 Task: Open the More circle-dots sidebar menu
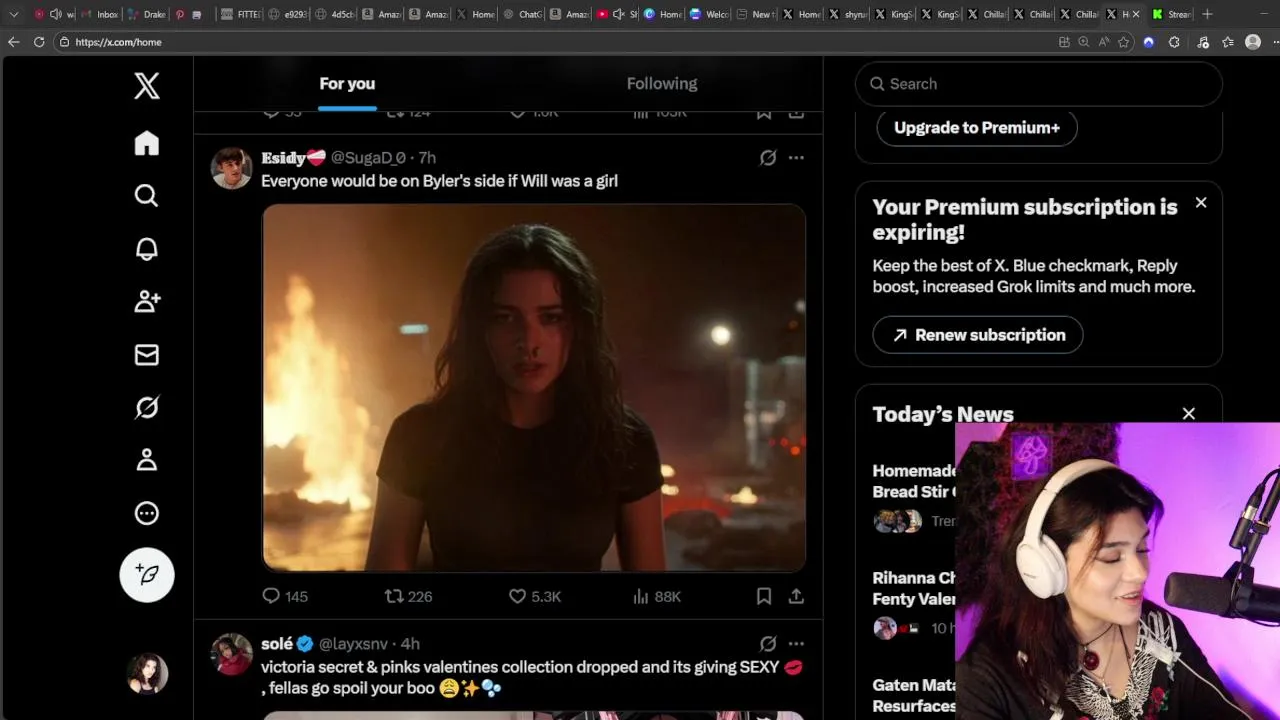[147, 513]
